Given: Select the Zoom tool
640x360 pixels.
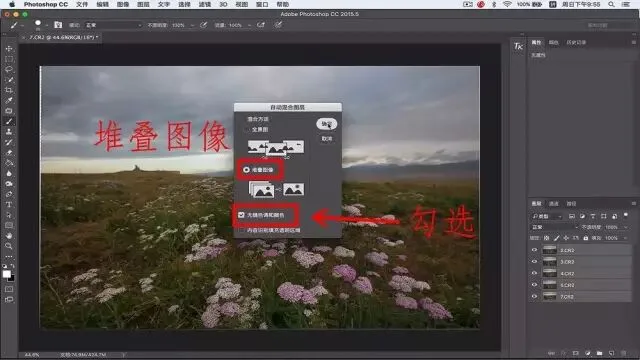Looking at the screenshot, I should point(9,246).
